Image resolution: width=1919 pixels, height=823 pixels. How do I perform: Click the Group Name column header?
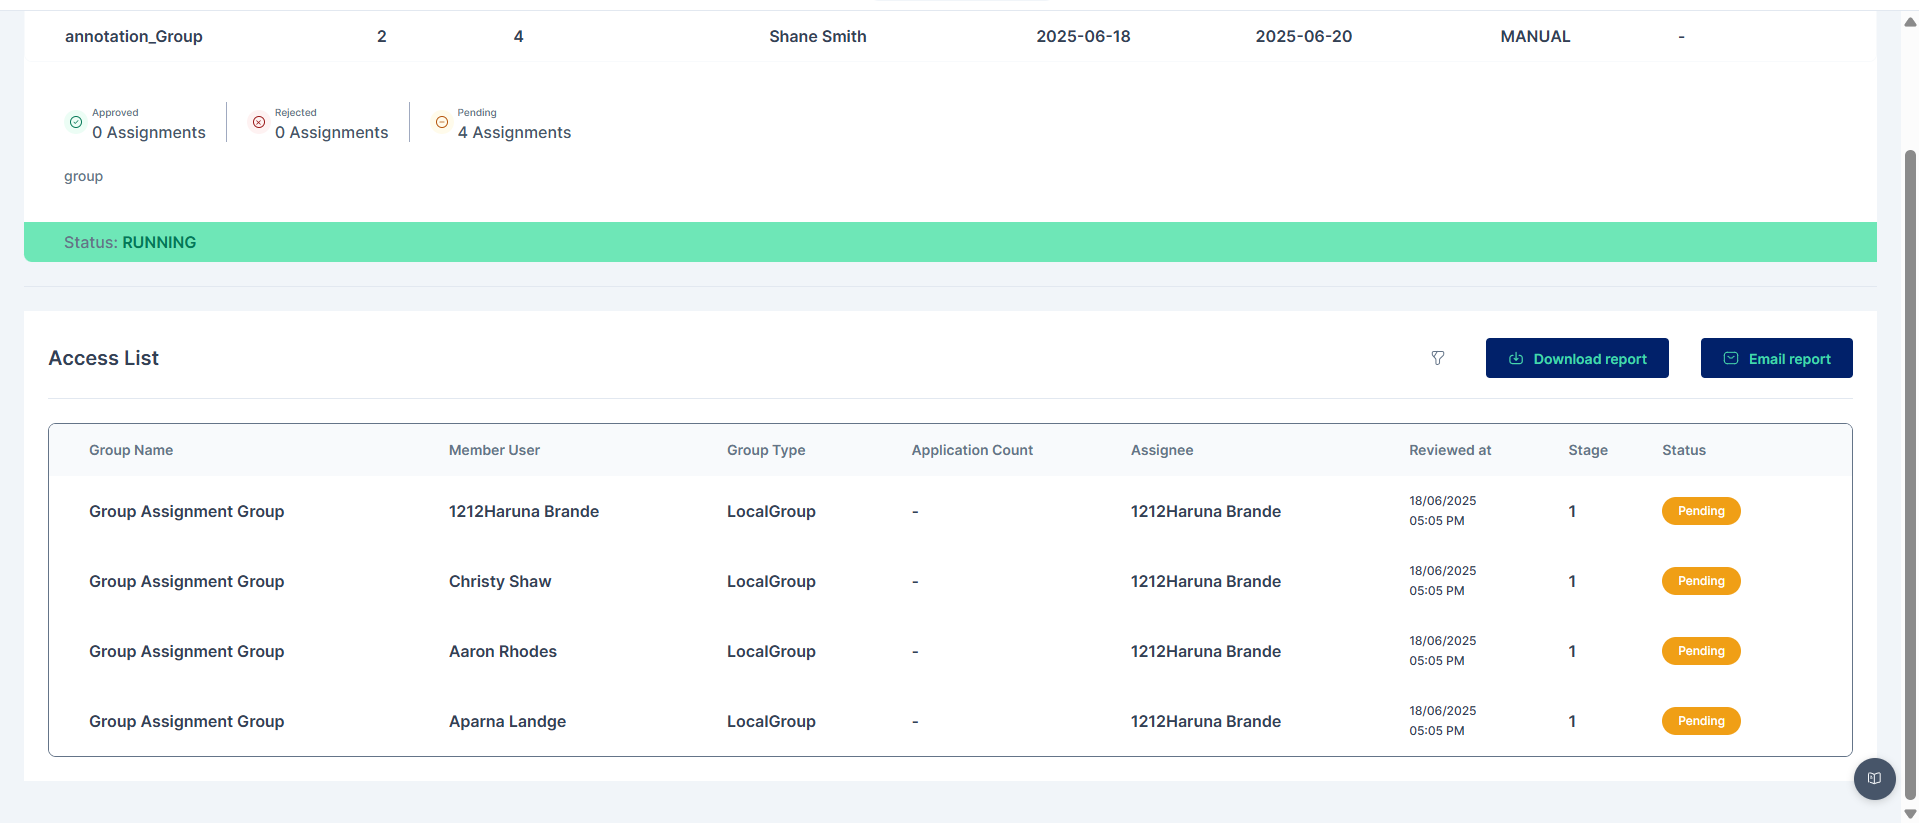coord(131,450)
